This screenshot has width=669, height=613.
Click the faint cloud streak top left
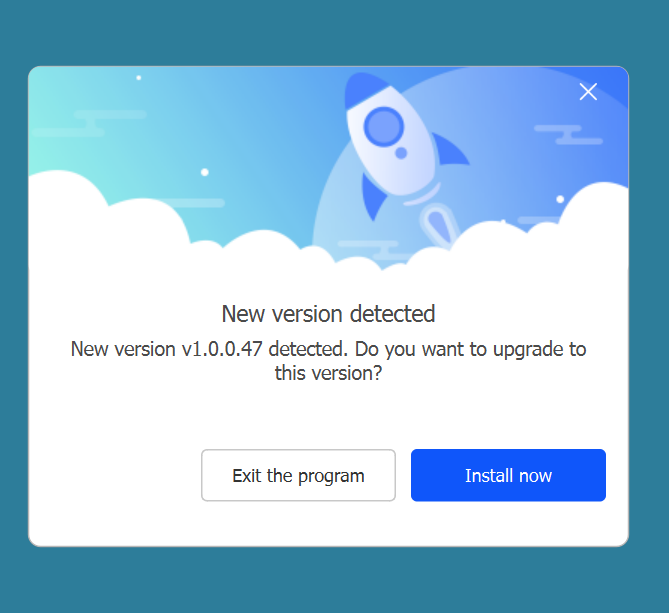pyautogui.click(x=90, y=123)
